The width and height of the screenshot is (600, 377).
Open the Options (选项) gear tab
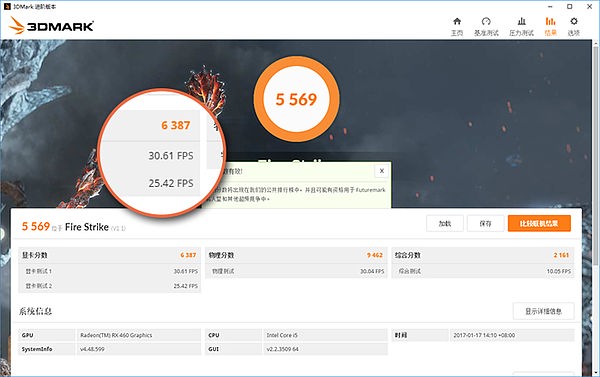click(x=574, y=26)
